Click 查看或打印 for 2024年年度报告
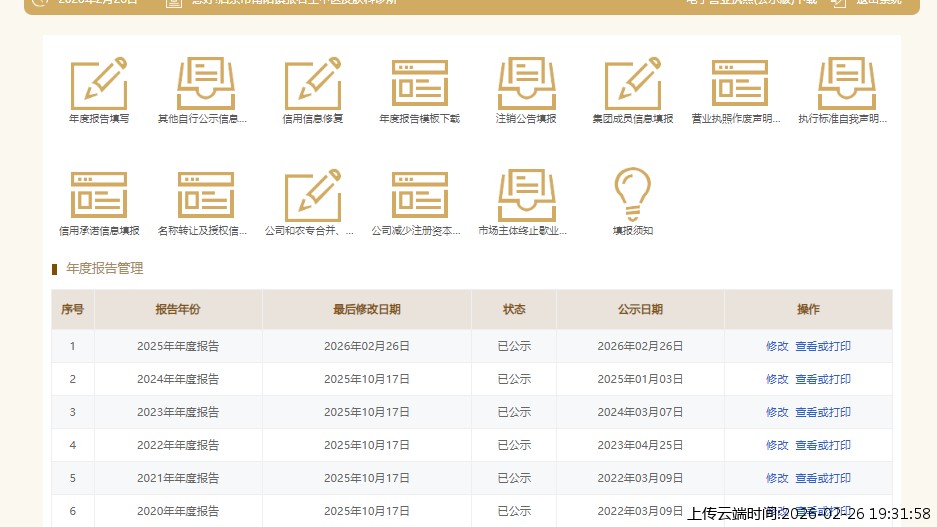This screenshot has height=527, width=937. [823, 379]
